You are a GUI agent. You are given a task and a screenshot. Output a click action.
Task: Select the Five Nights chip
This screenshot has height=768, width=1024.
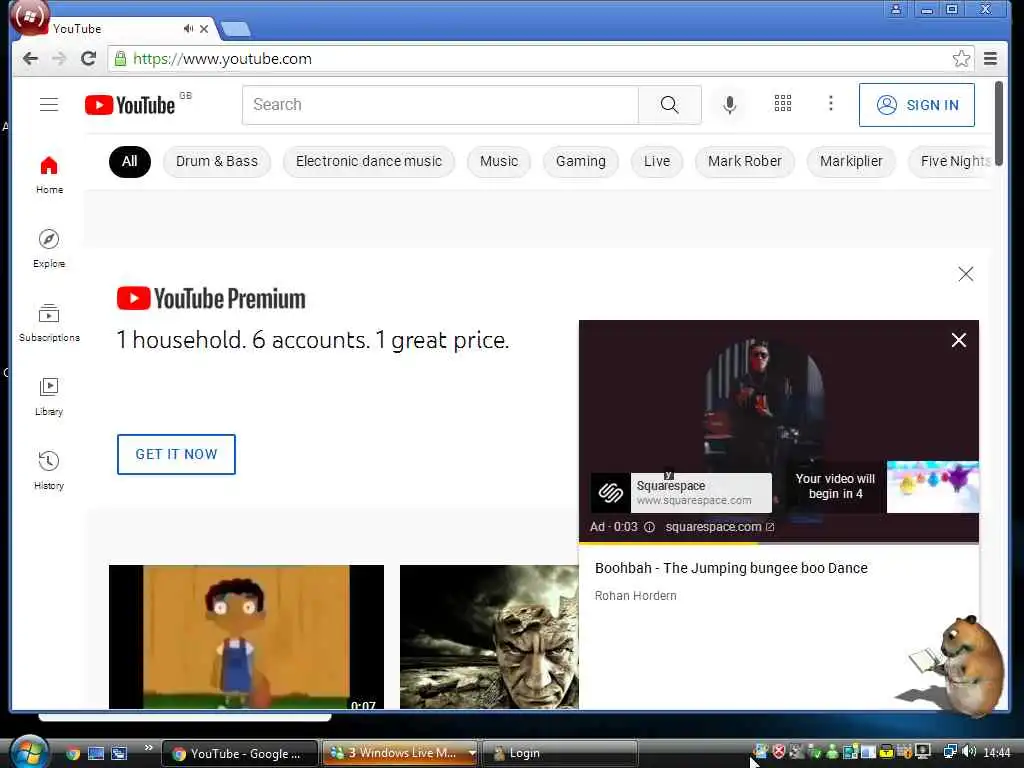950,161
